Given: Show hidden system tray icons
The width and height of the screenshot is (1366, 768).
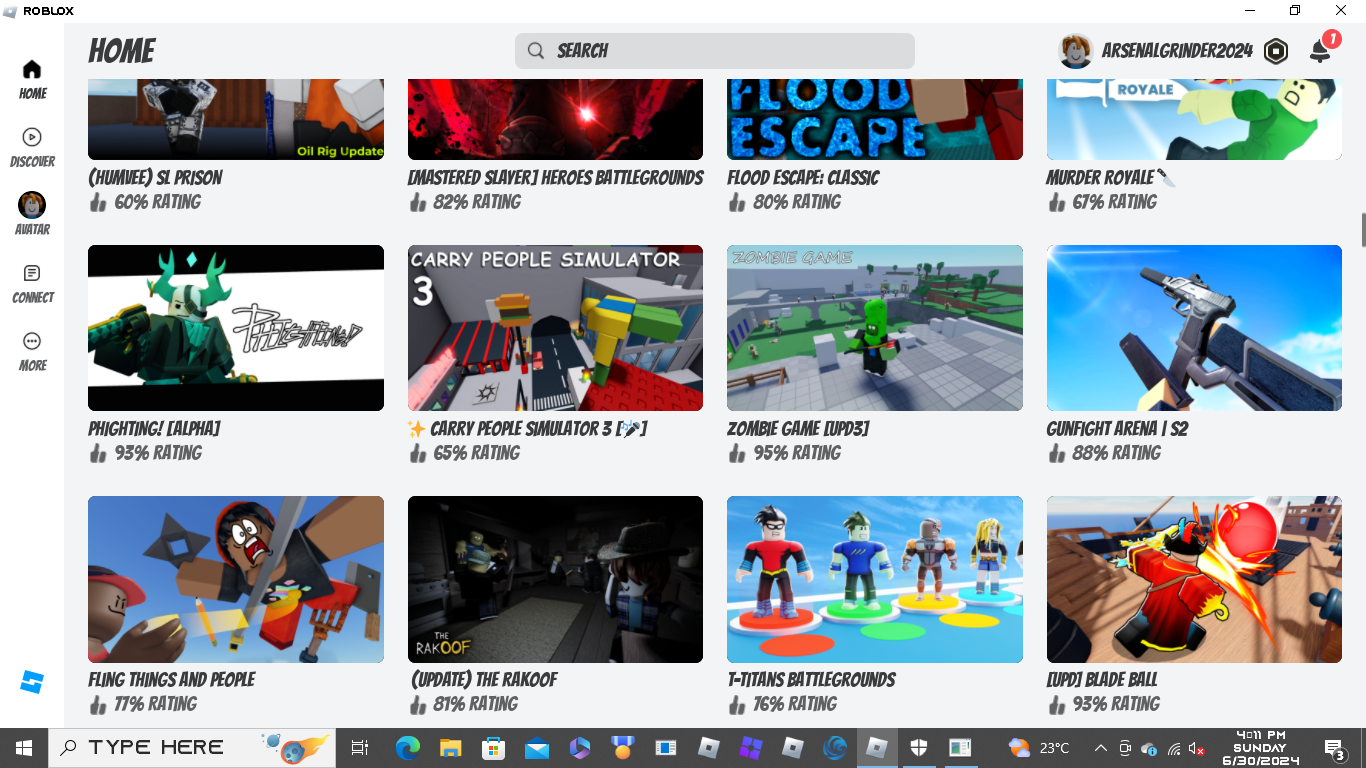Looking at the screenshot, I should pos(1101,748).
